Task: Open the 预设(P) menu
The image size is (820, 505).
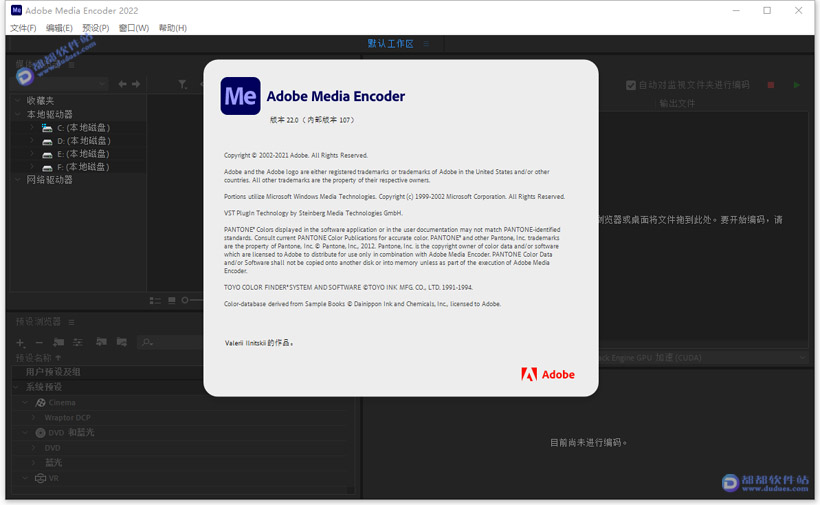Action: coord(96,28)
